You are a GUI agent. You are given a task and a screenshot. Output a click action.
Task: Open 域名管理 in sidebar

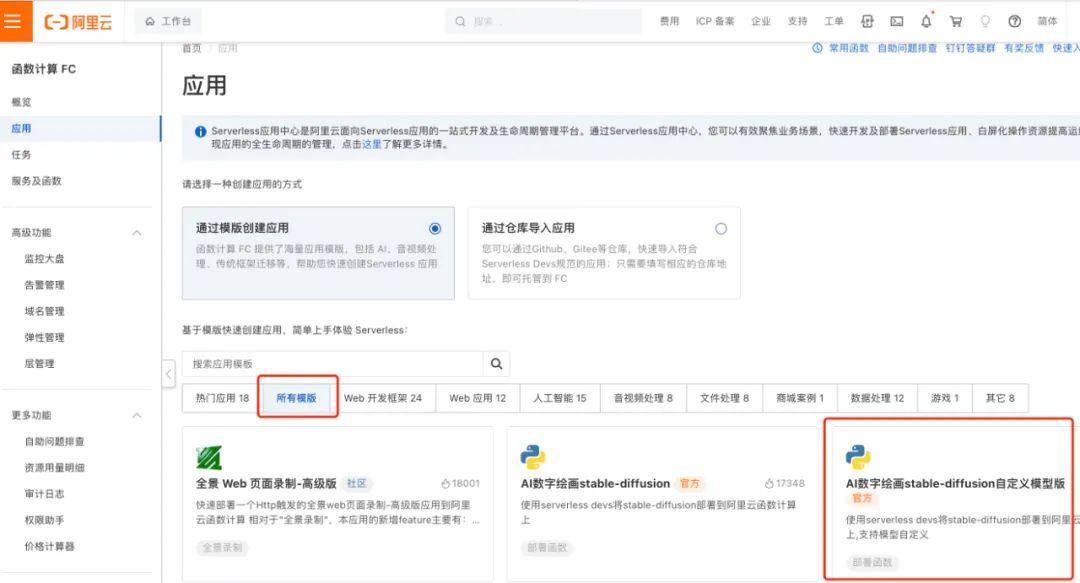[44, 311]
